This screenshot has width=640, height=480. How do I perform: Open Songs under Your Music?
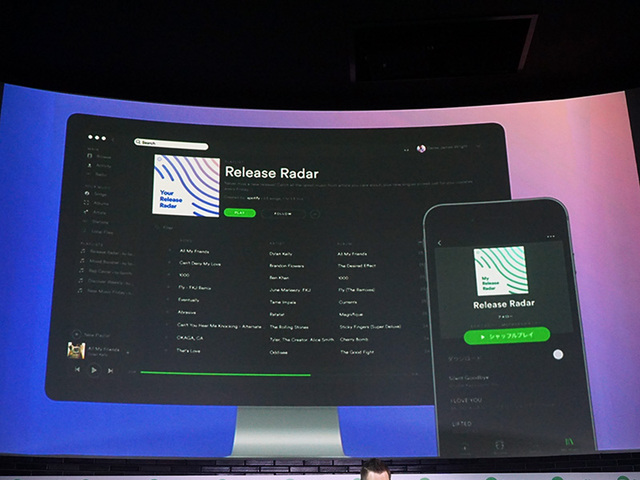[97, 194]
